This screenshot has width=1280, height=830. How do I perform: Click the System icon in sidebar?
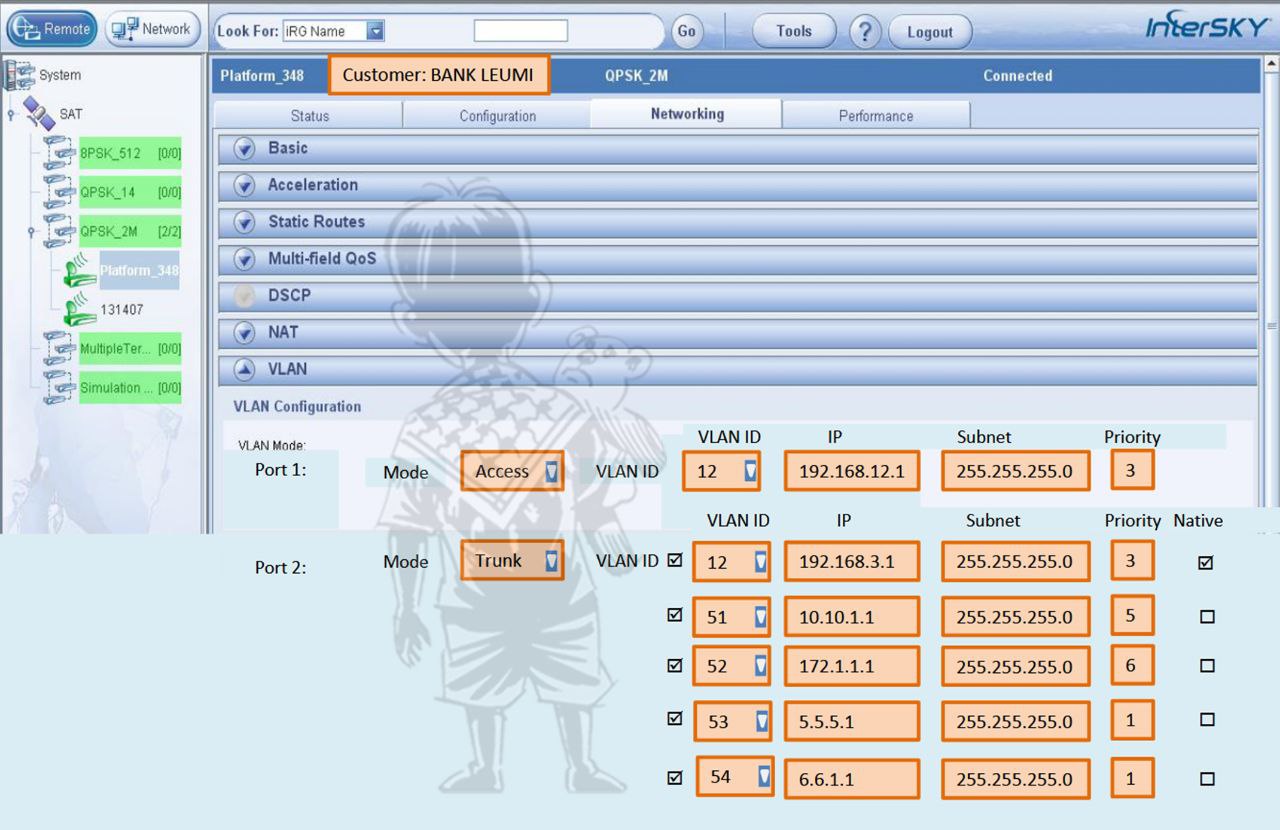pyautogui.click(x=20, y=75)
